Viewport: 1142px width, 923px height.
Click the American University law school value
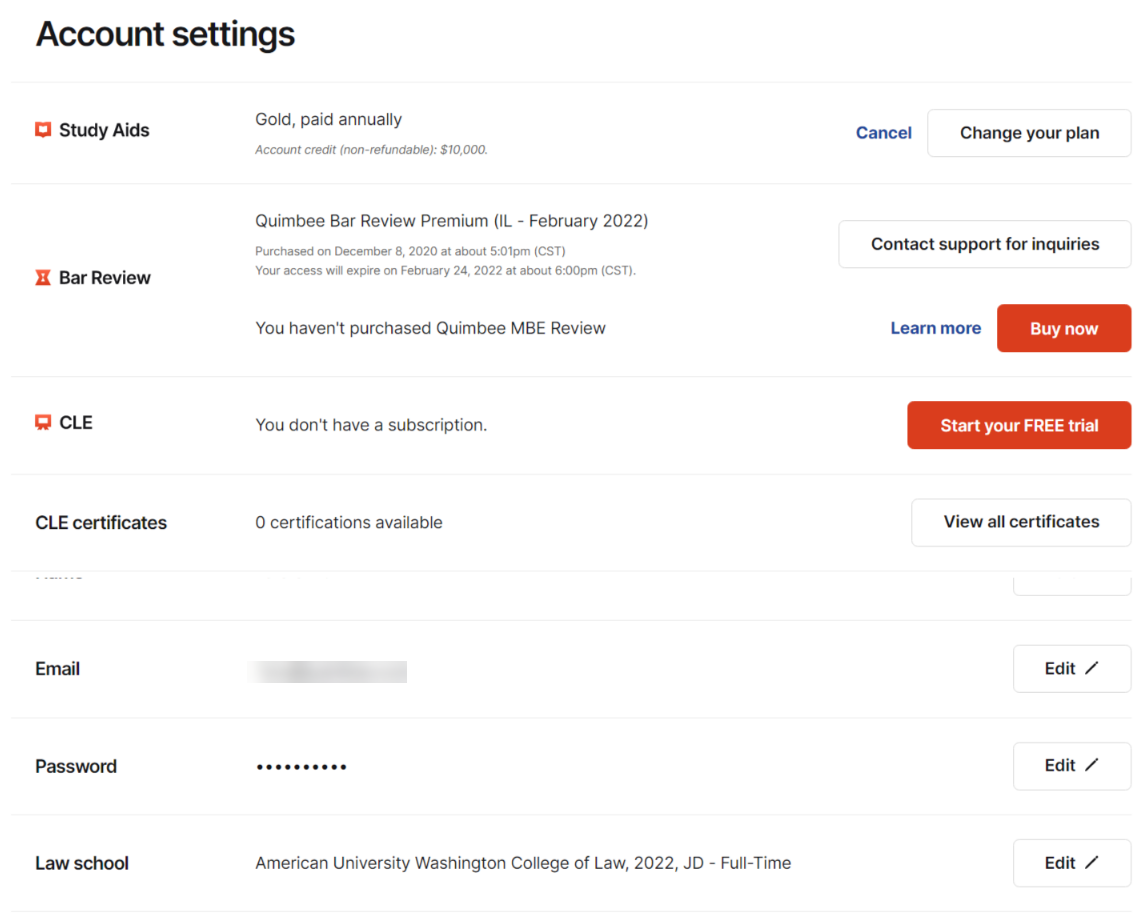pyautogui.click(x=523, y=863)
